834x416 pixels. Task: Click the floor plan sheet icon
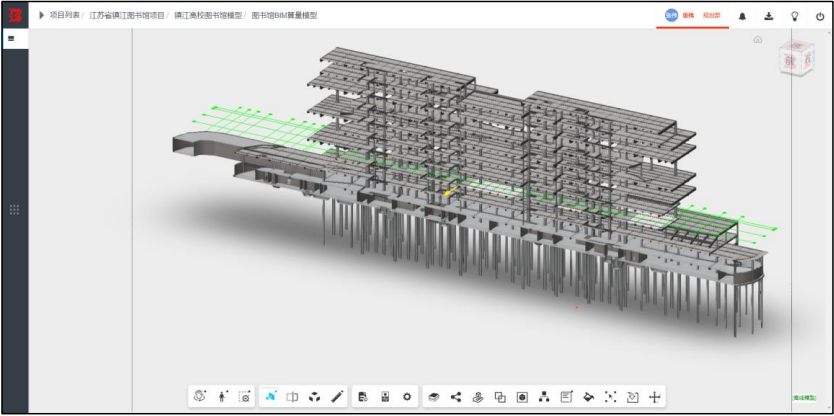(386, 396)
